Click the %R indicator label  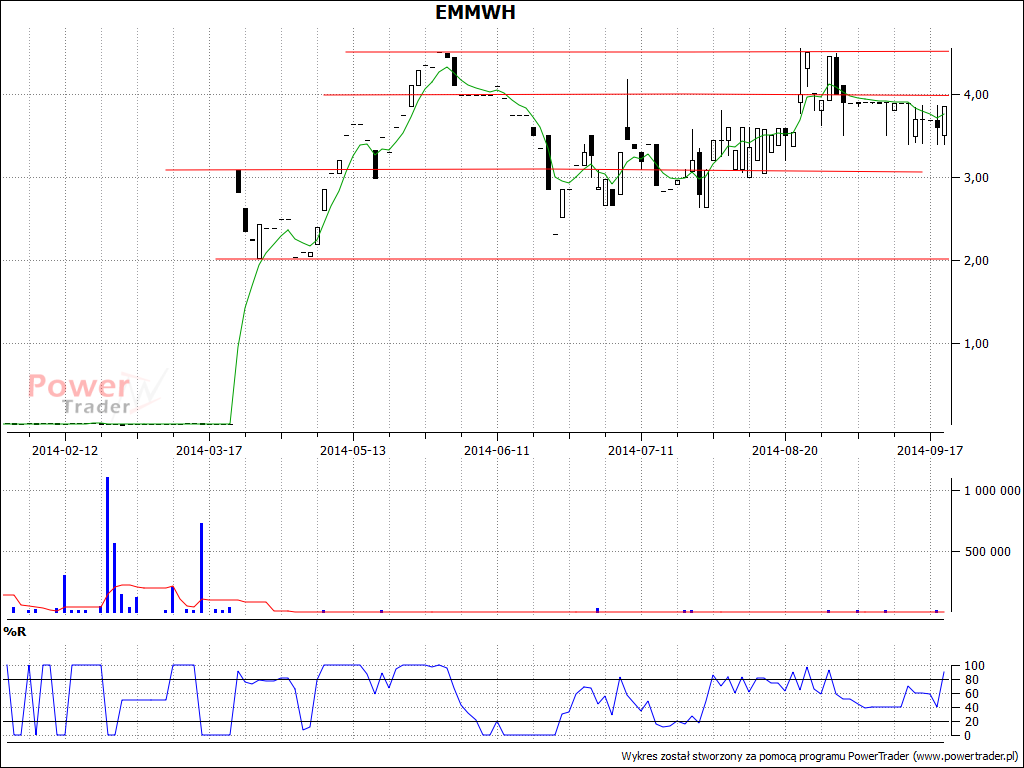(x=14, y=632)
